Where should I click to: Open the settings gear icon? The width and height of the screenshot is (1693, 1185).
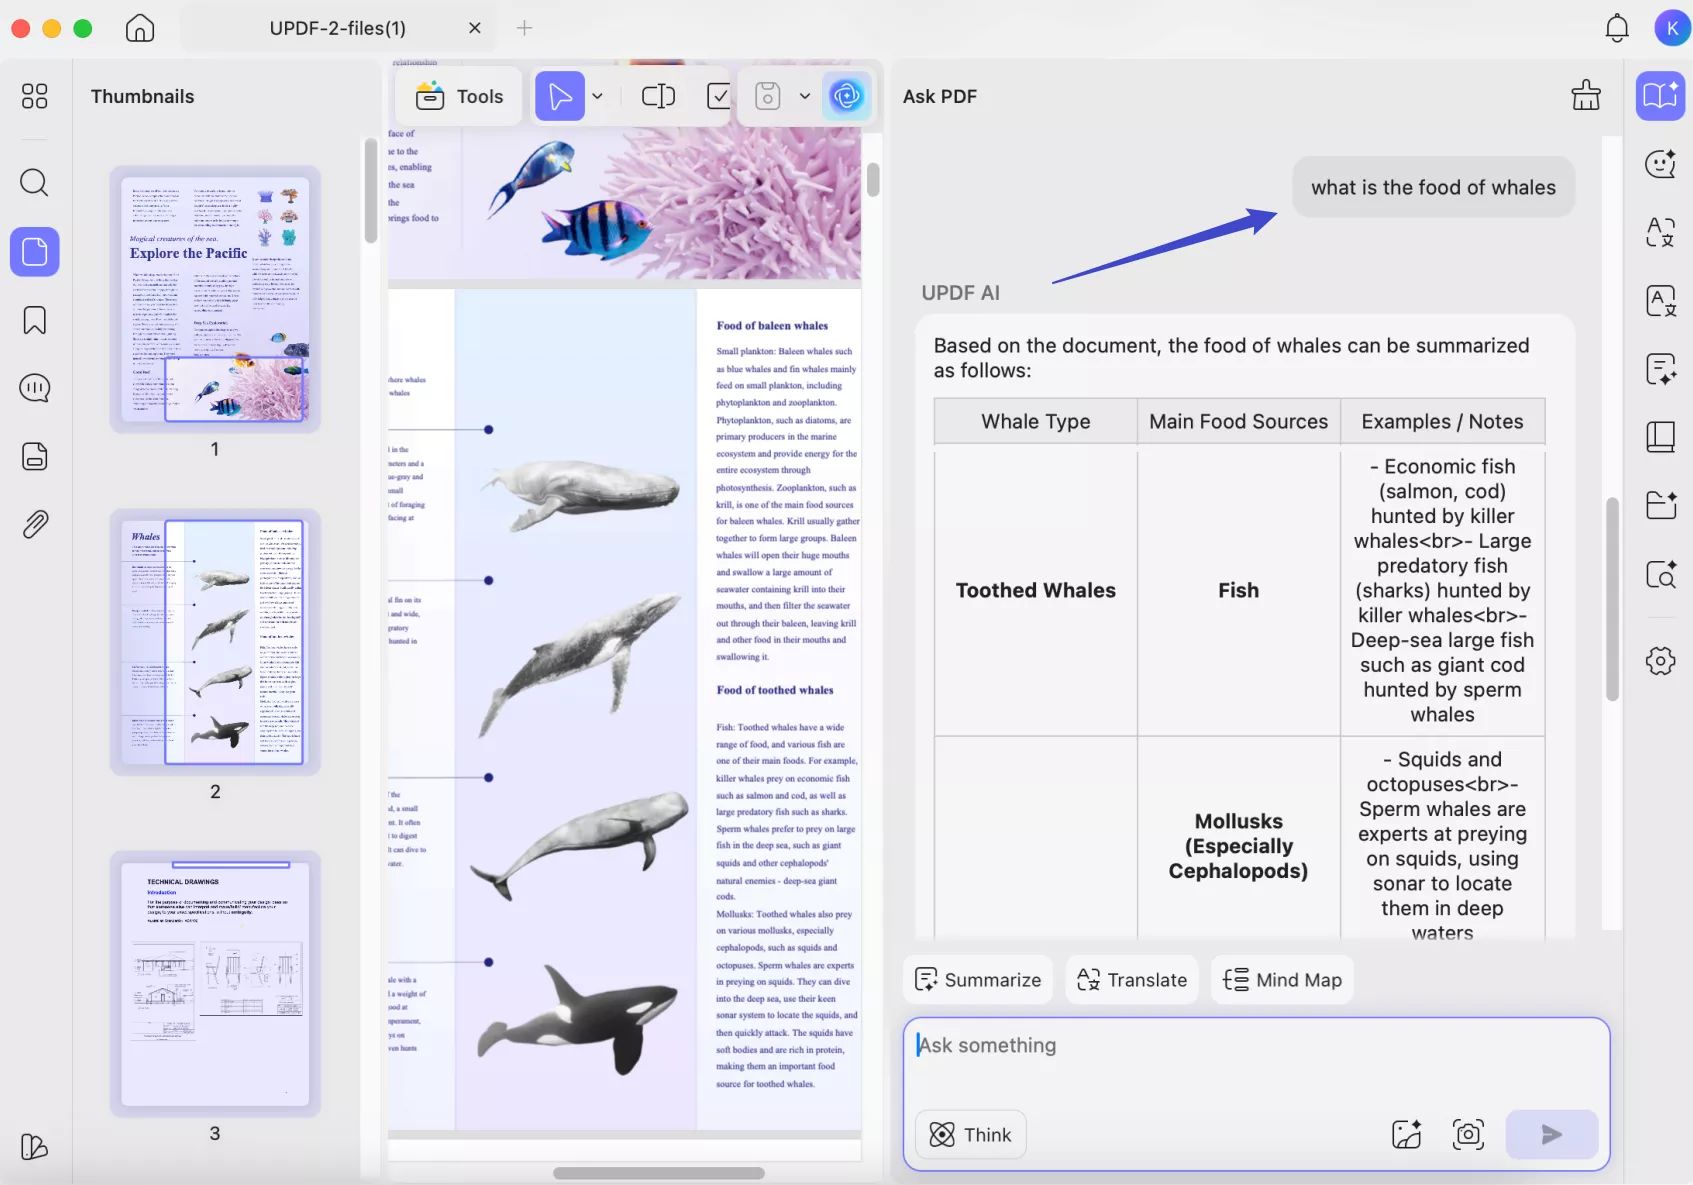click(1660, 661)
